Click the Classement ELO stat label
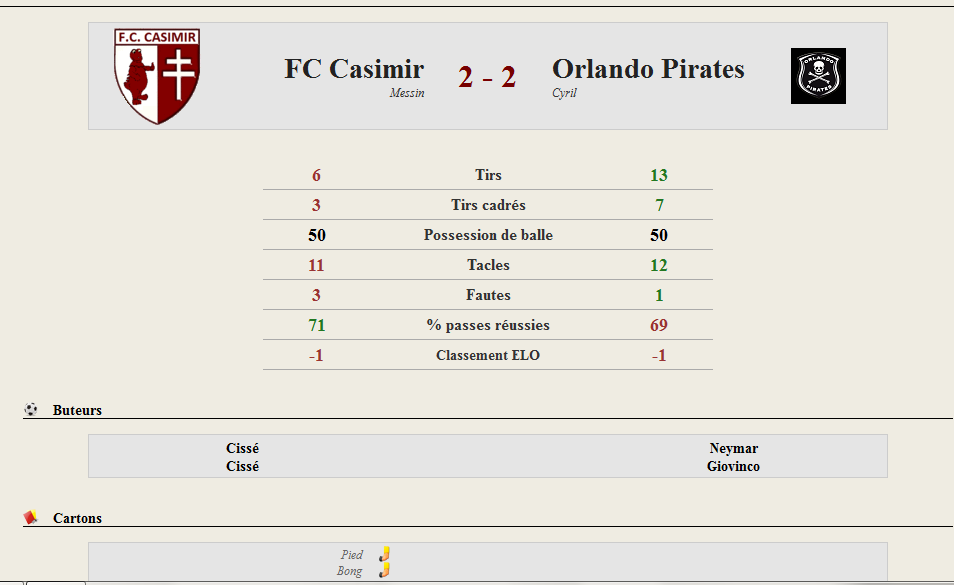This screenshot has width=954, height=585. coord(488,355)
